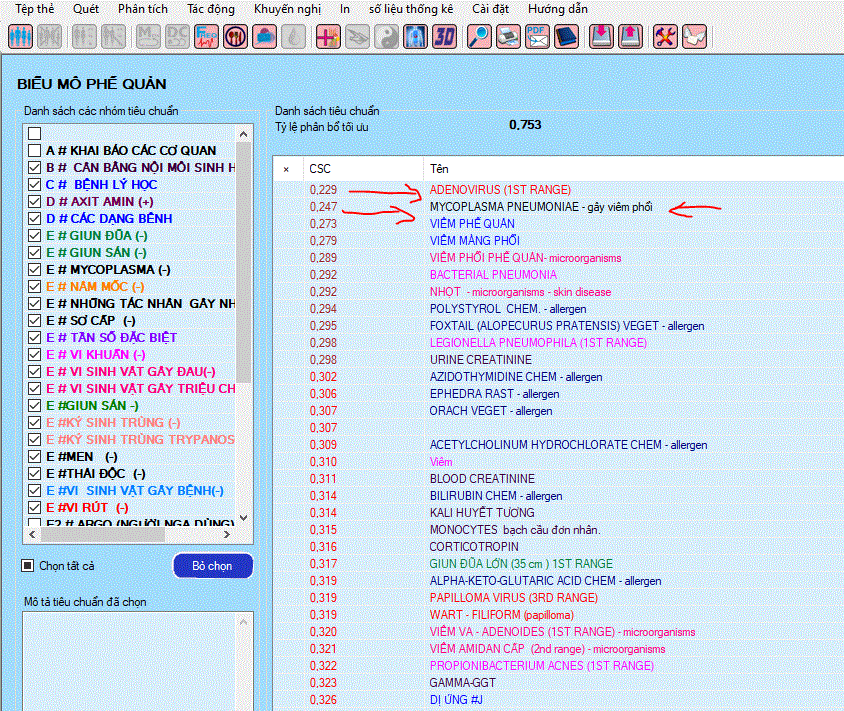
Task: Click the group list scroll-down arrow
Action: 243,519
